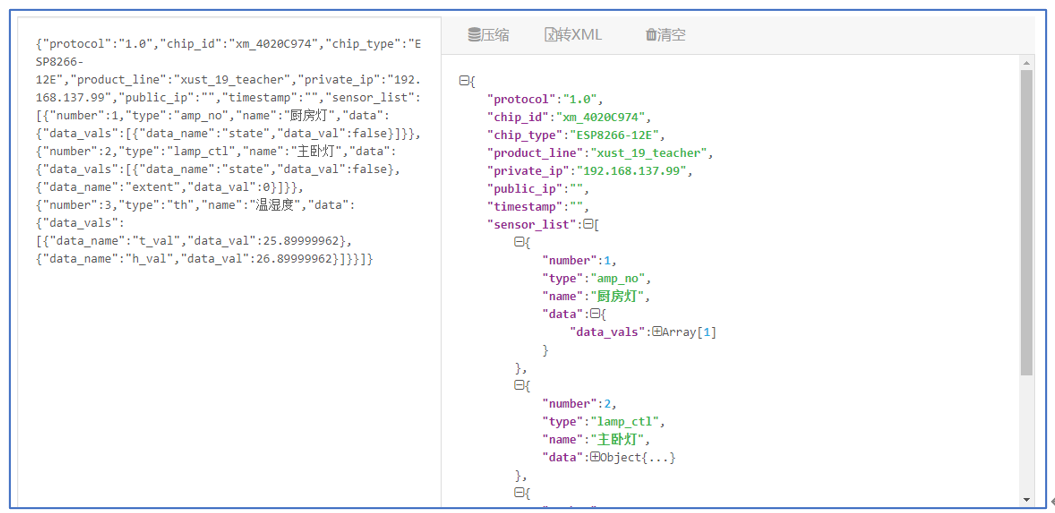1055x513 pixels.
Task: Click the "protocol":"1.0" line
Action: click(x=546, y=99)
